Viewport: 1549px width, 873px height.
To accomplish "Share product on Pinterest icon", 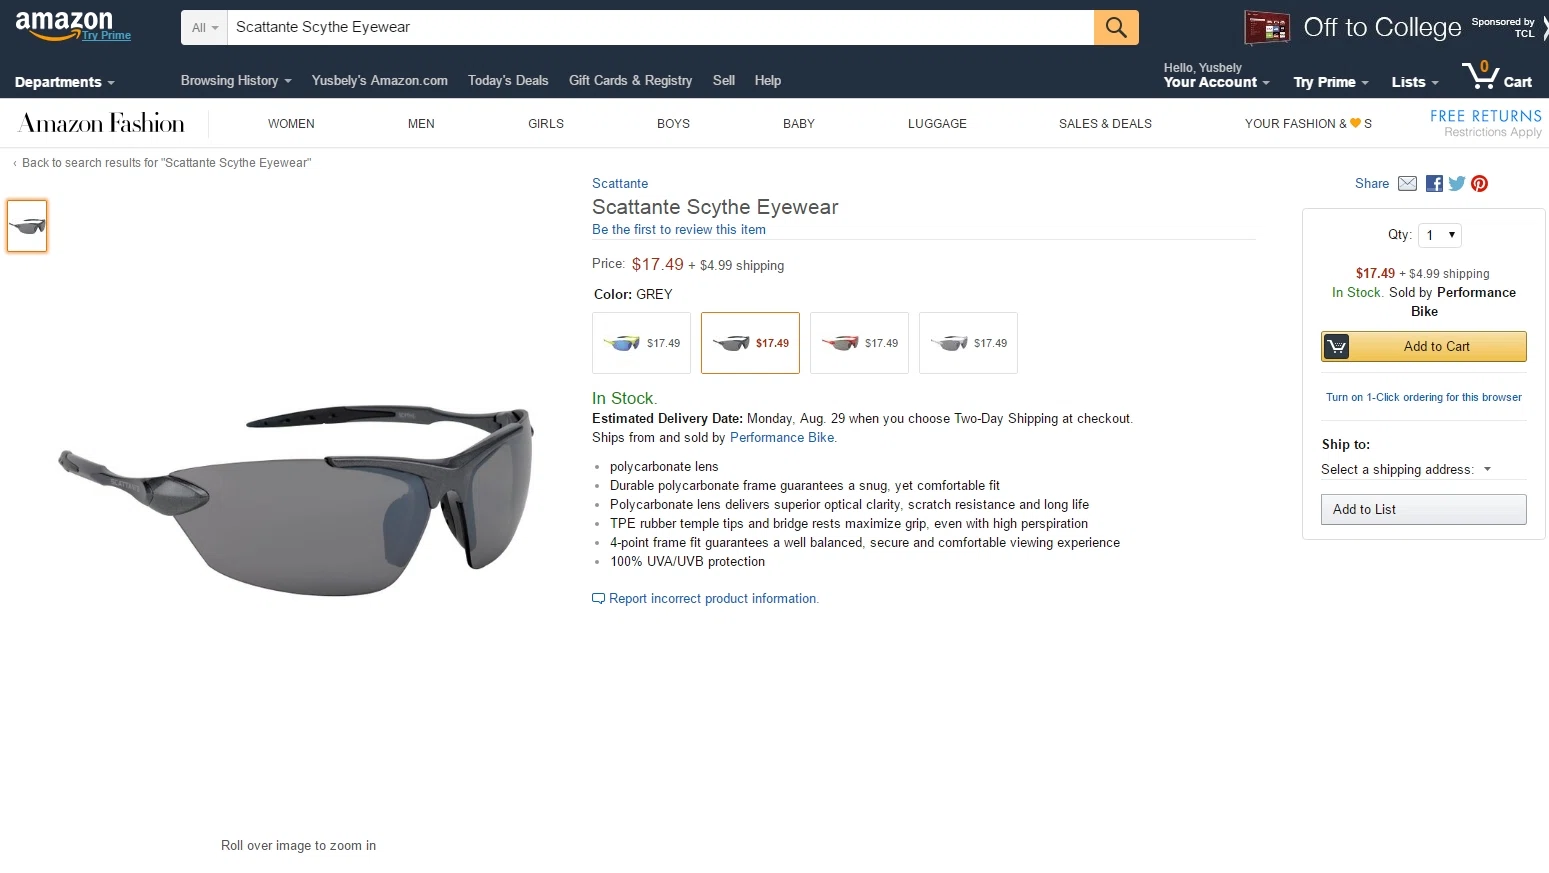I will (1480, 183).
